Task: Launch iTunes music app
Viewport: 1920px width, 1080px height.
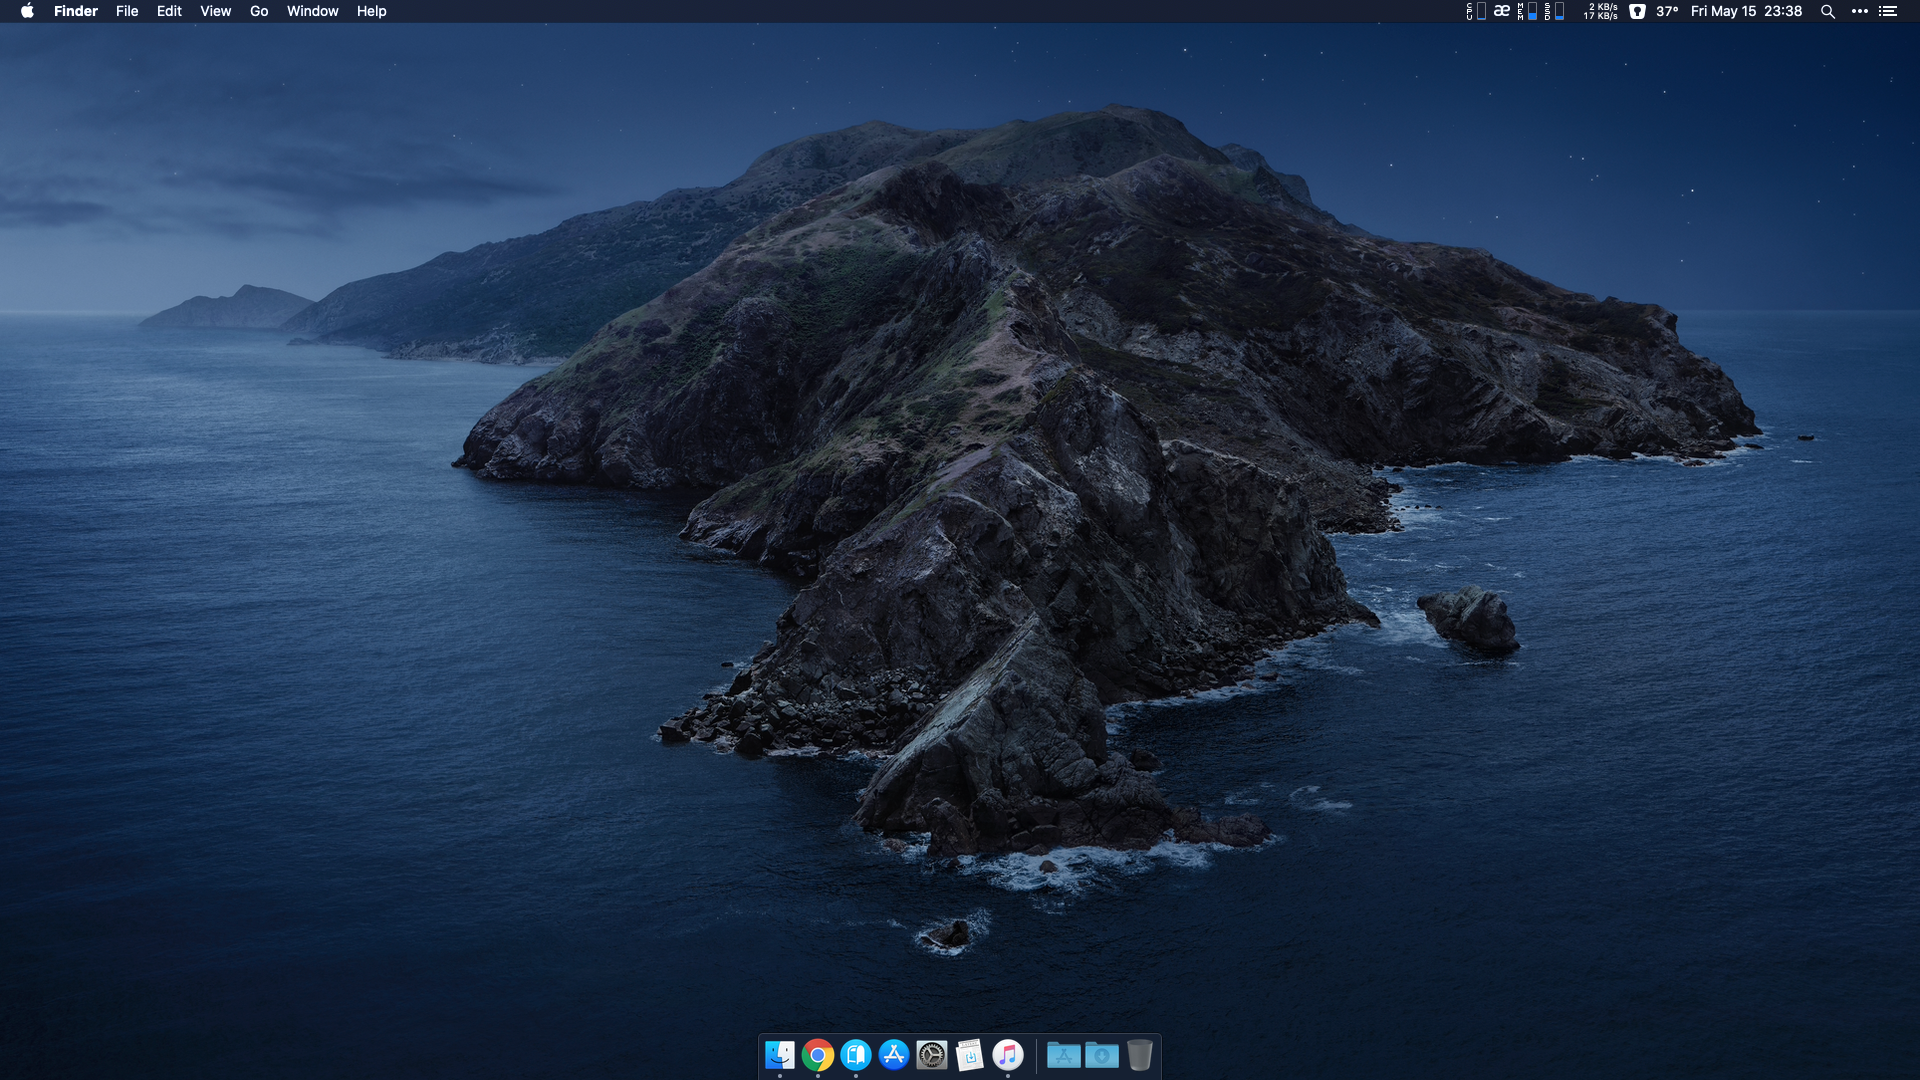Action: coord(1007,1054)
